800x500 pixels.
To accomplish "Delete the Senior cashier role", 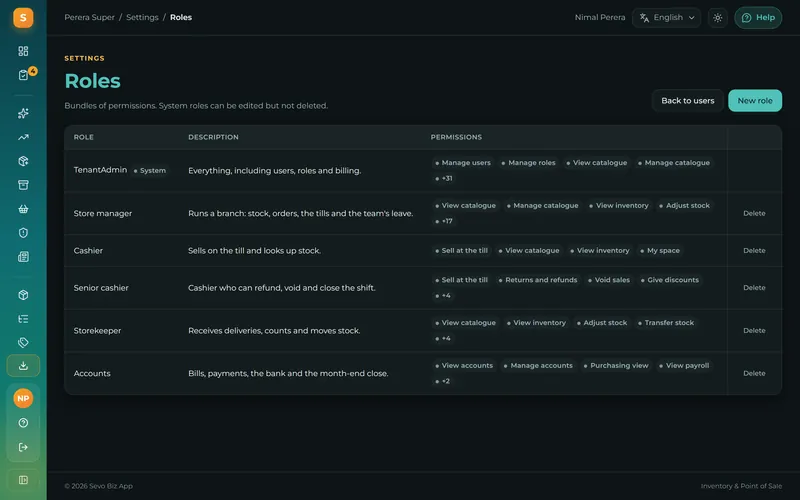I will point(754,288).
